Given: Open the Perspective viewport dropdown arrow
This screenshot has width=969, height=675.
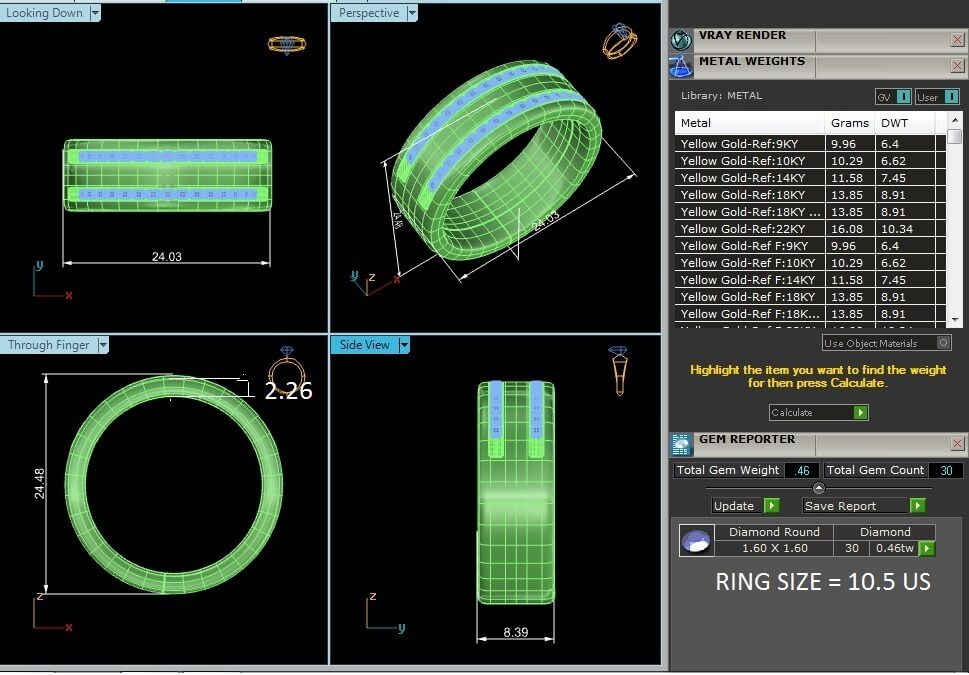Looking at the screenshot, I should [411, 13].
